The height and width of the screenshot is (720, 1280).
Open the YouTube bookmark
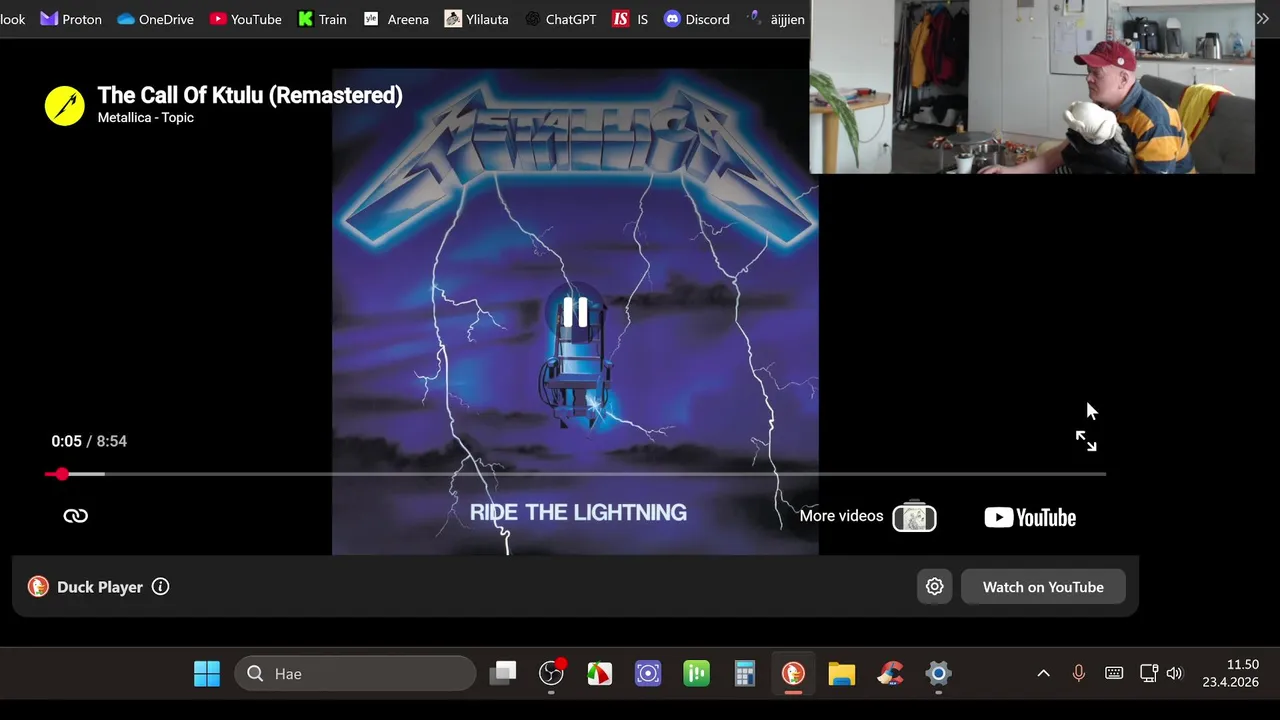coord(246,19)
